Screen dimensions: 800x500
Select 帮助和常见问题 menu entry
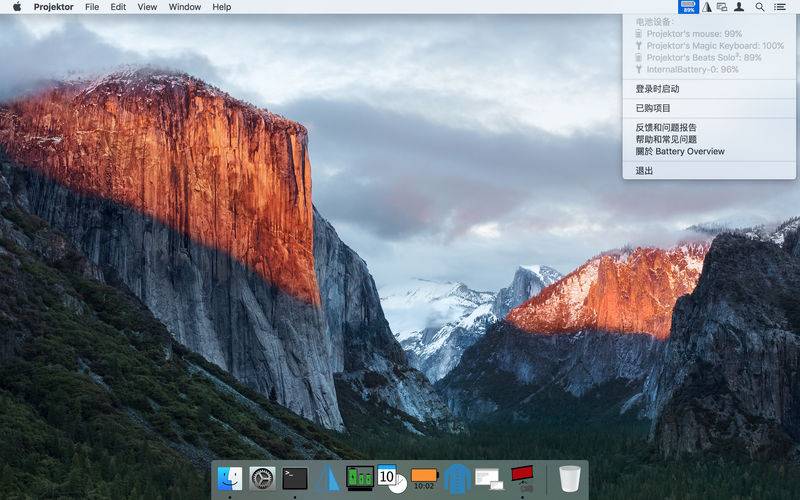pos(709,139)
